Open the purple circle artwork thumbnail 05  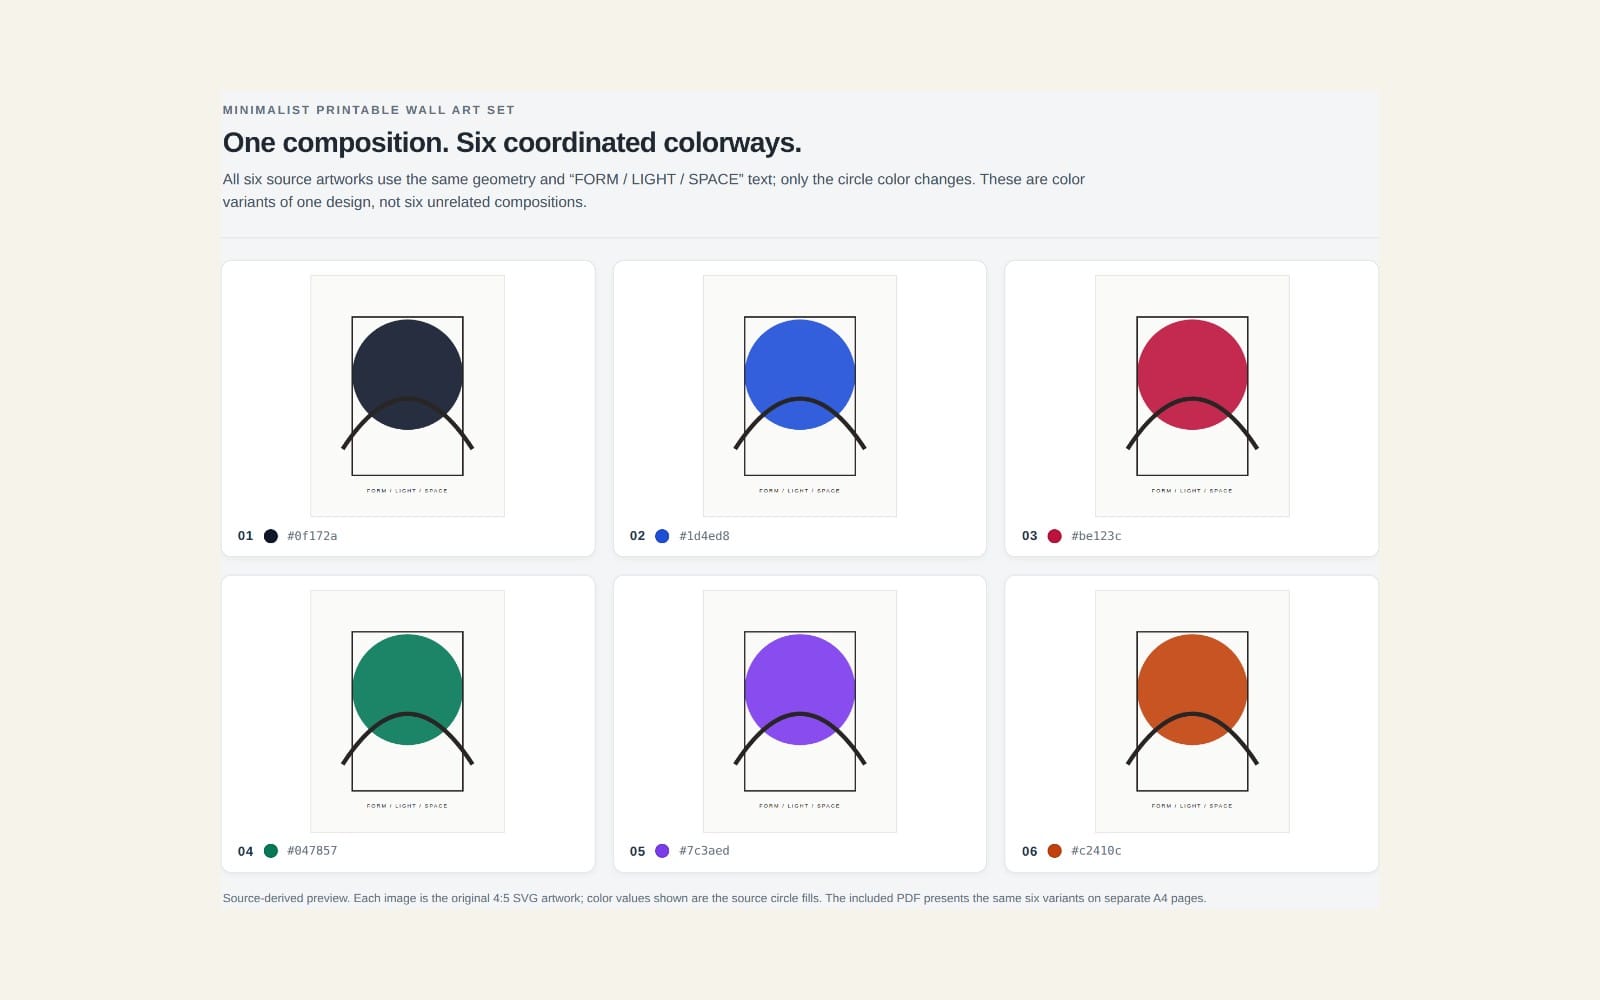tap(800, 711)
